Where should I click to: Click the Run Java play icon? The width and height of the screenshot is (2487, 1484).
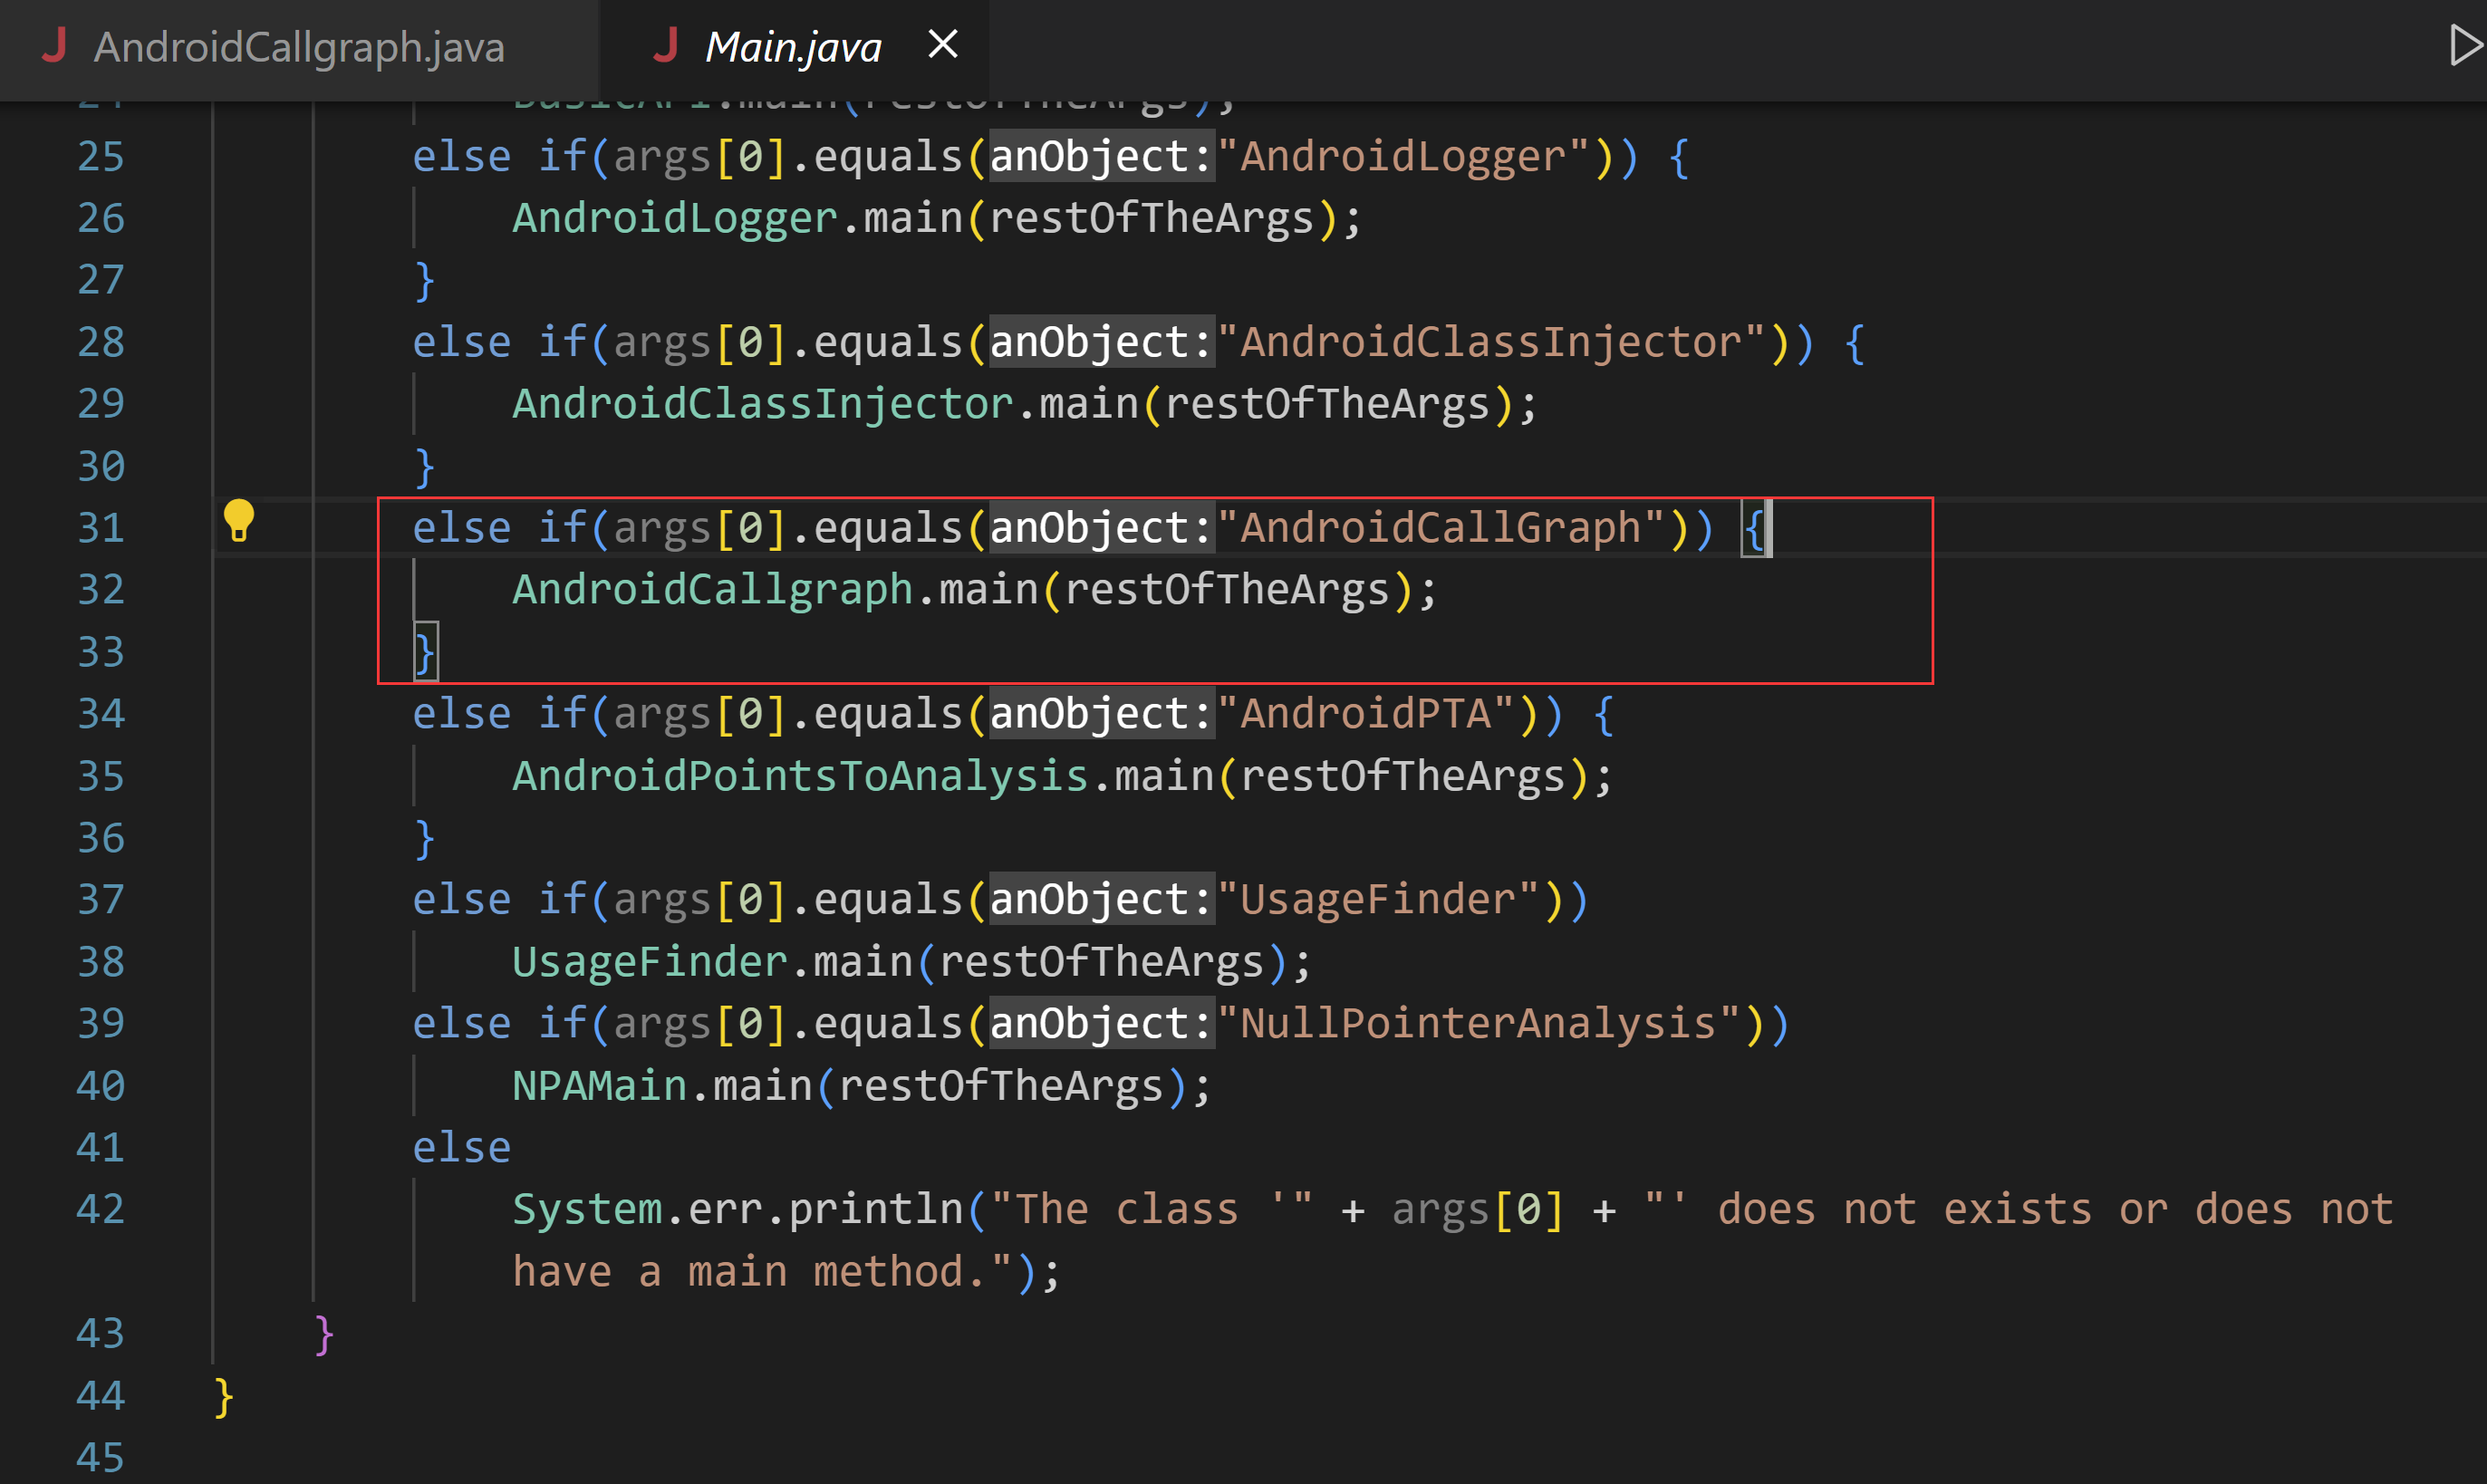(2466, 46)
